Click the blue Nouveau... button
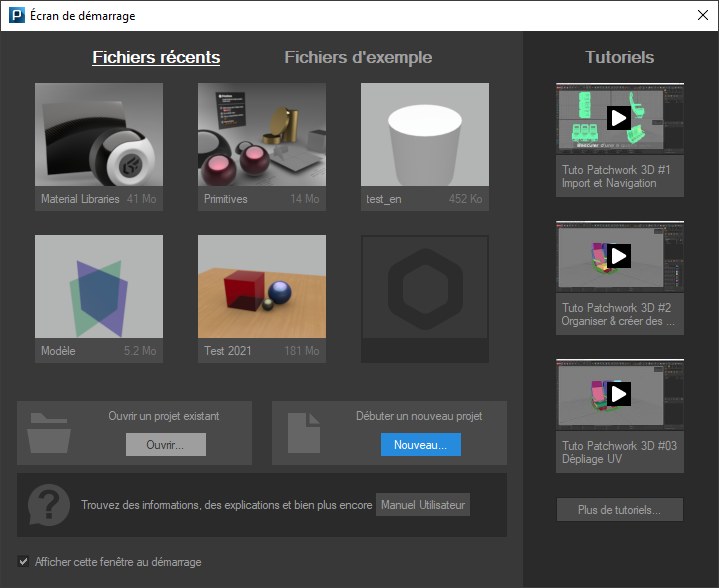Image resolution: width=719 pixels, height=588 pixels. pos(420,445)
